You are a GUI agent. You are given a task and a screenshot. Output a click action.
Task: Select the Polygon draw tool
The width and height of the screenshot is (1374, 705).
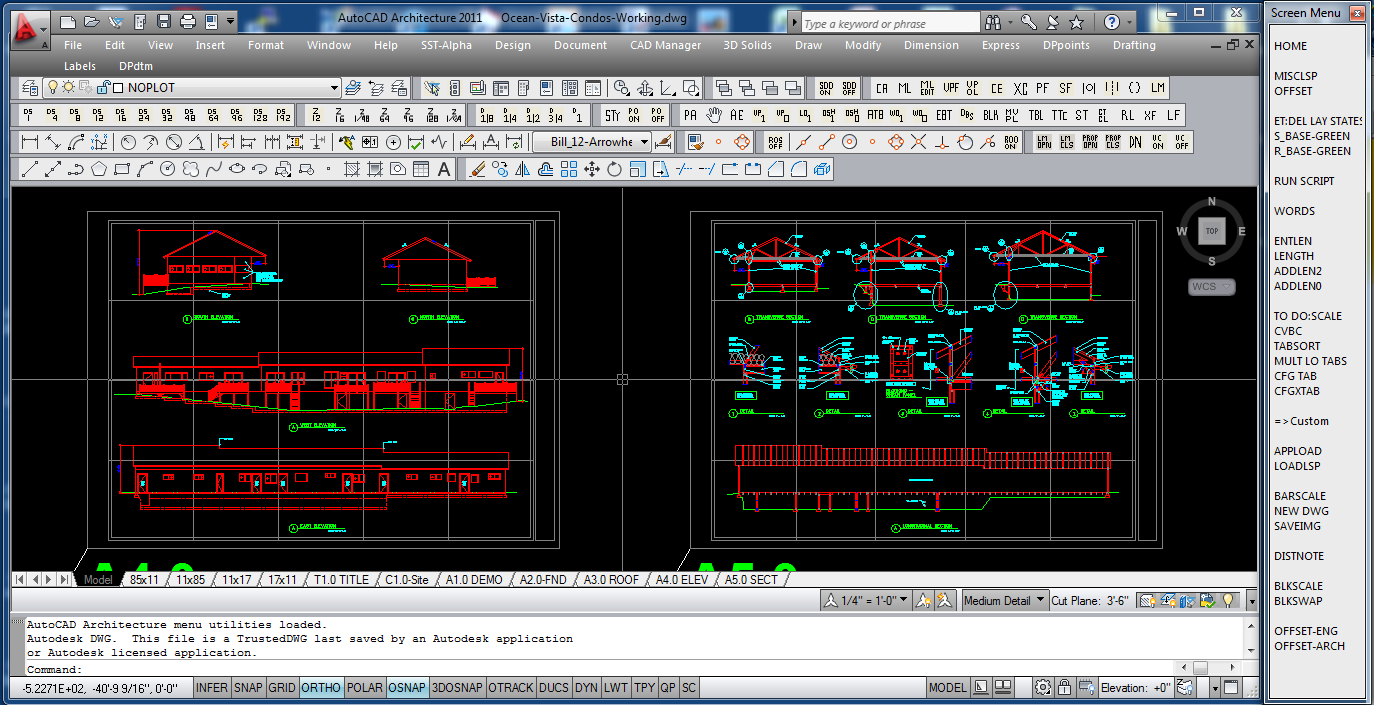pyautogui.click(x=99, y=169)
